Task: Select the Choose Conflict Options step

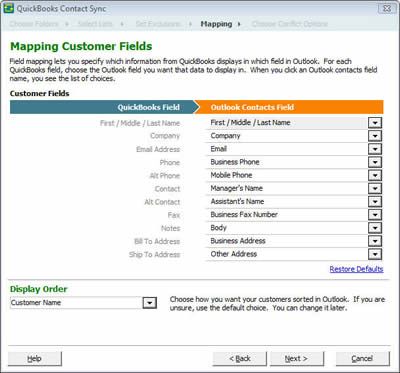Action: [x=290, y=24]
